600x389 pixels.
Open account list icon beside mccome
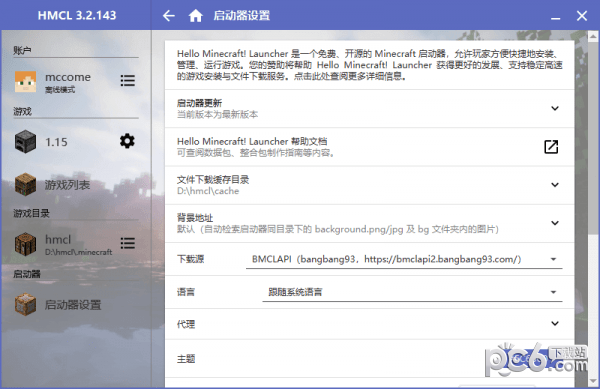click(127, 80)
